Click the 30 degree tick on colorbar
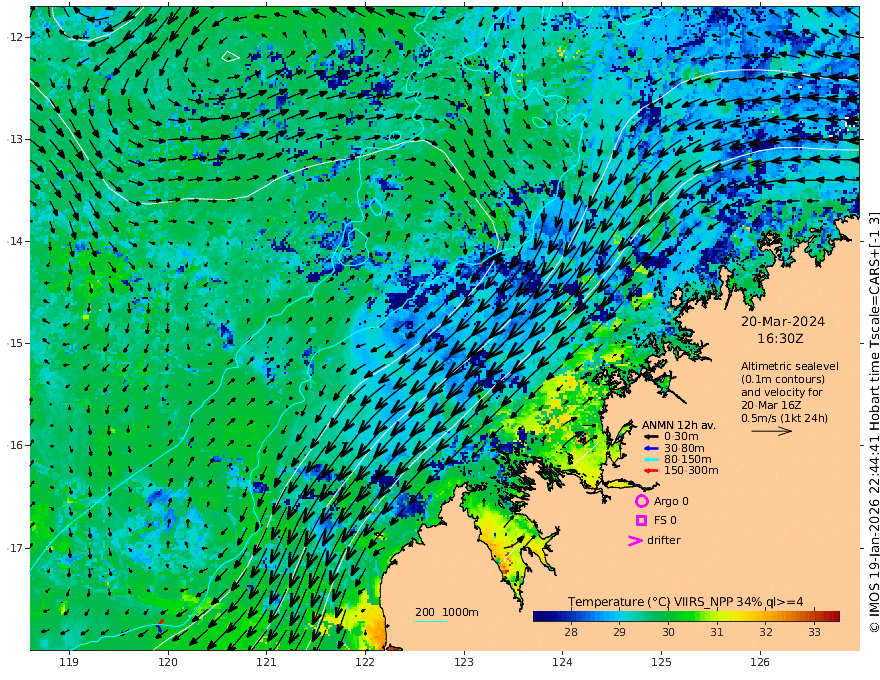The width and height of the screenshot is (880, 680). click(x=668, y=632)
